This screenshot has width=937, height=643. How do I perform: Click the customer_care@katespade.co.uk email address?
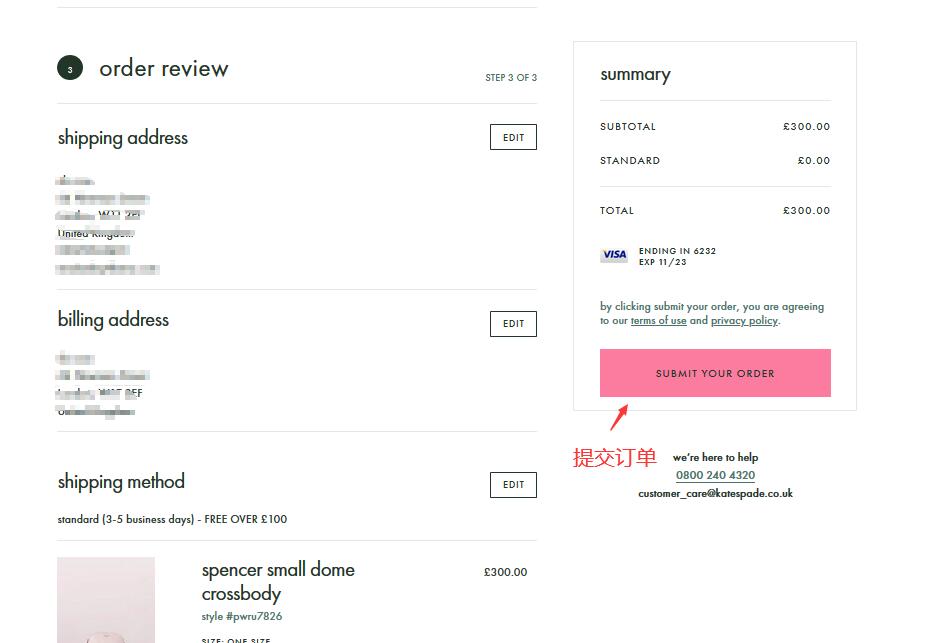pyautogui.click(x=715, y=494)
